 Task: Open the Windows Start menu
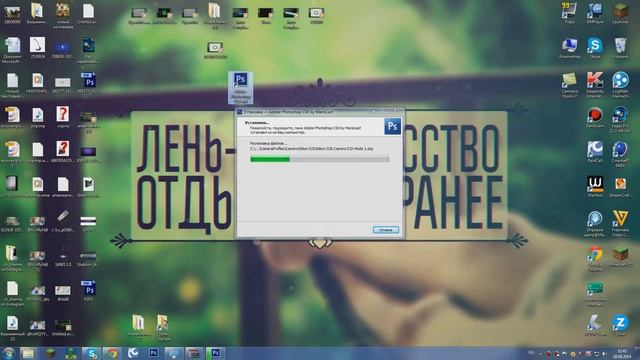pos(8,353)
